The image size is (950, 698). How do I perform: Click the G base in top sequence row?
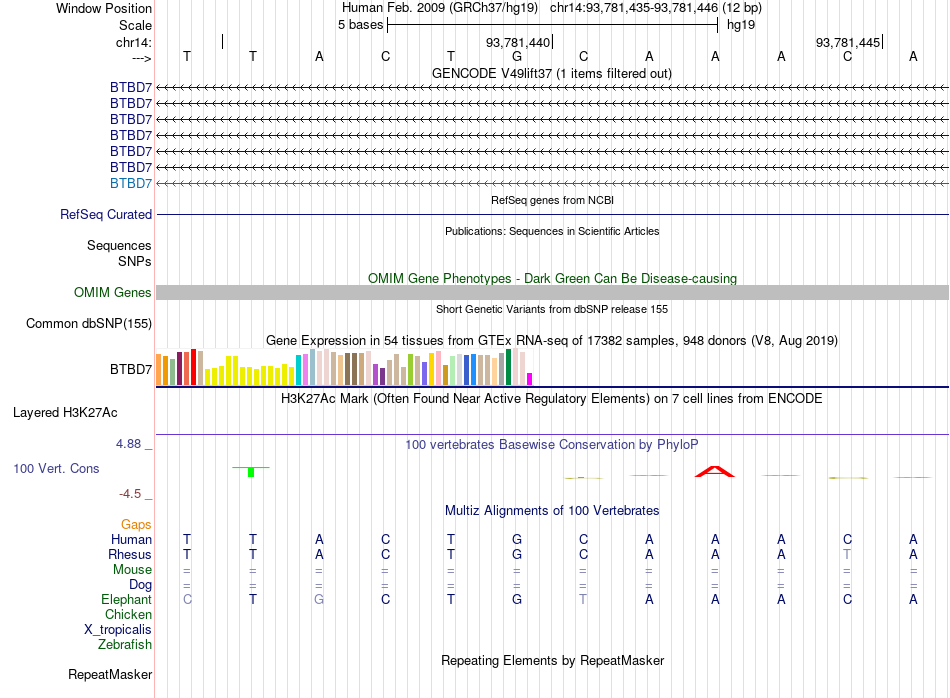coord(517,56)
